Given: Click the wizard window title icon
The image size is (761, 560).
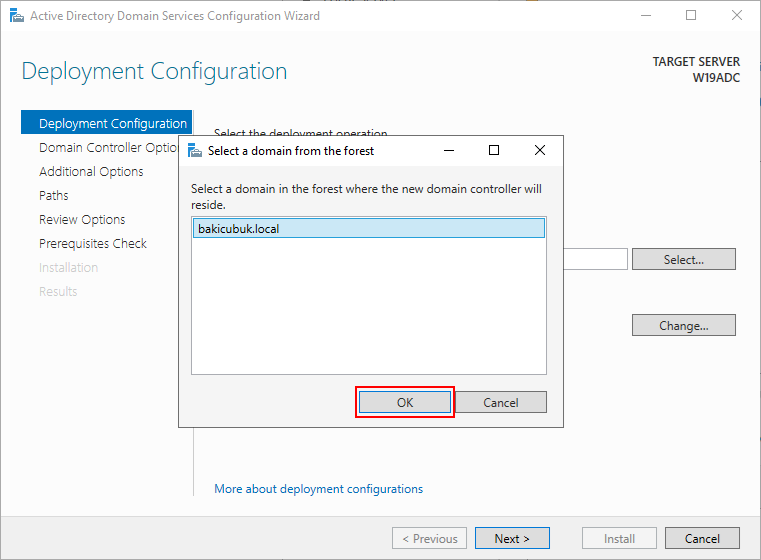Looking at the screenshot, I should pyautogui.click(x=17, y=16).
